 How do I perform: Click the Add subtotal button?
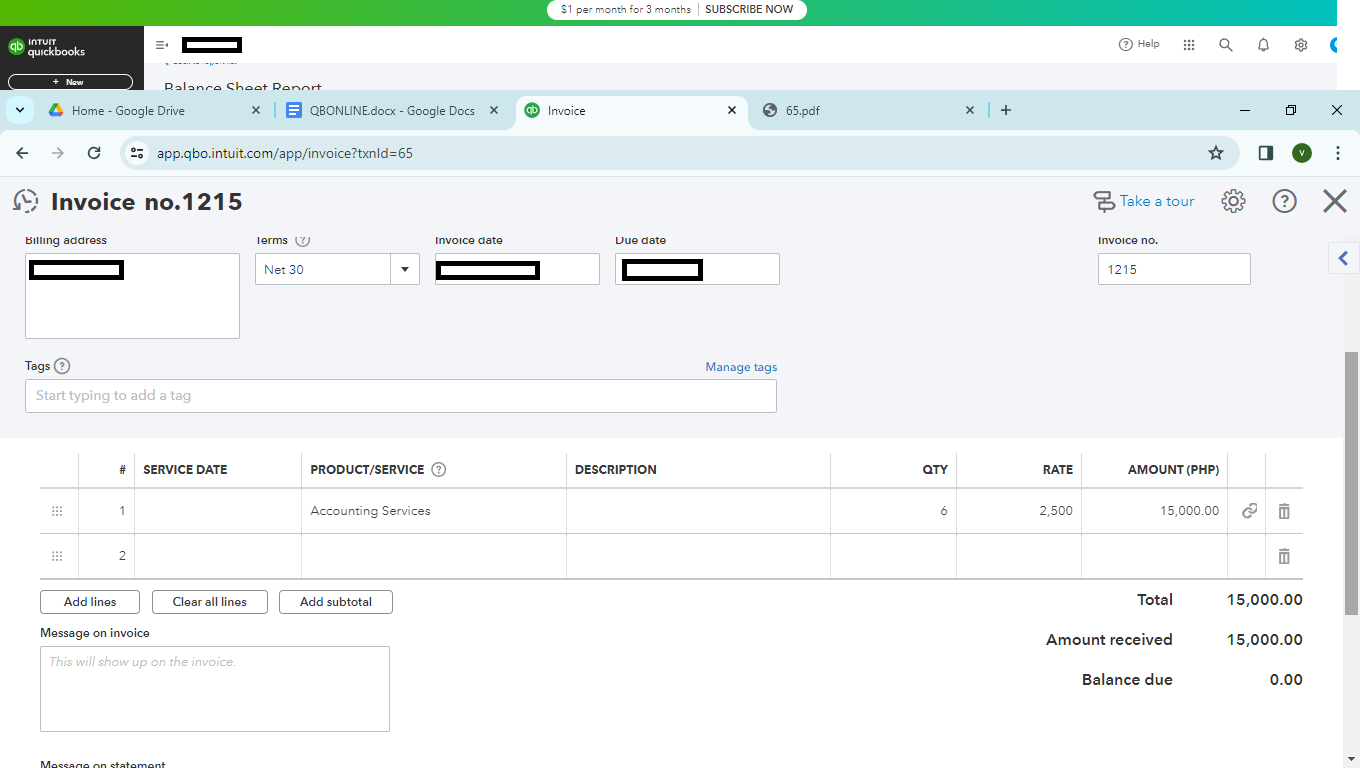pyautogui.click(x=336, y=602)
